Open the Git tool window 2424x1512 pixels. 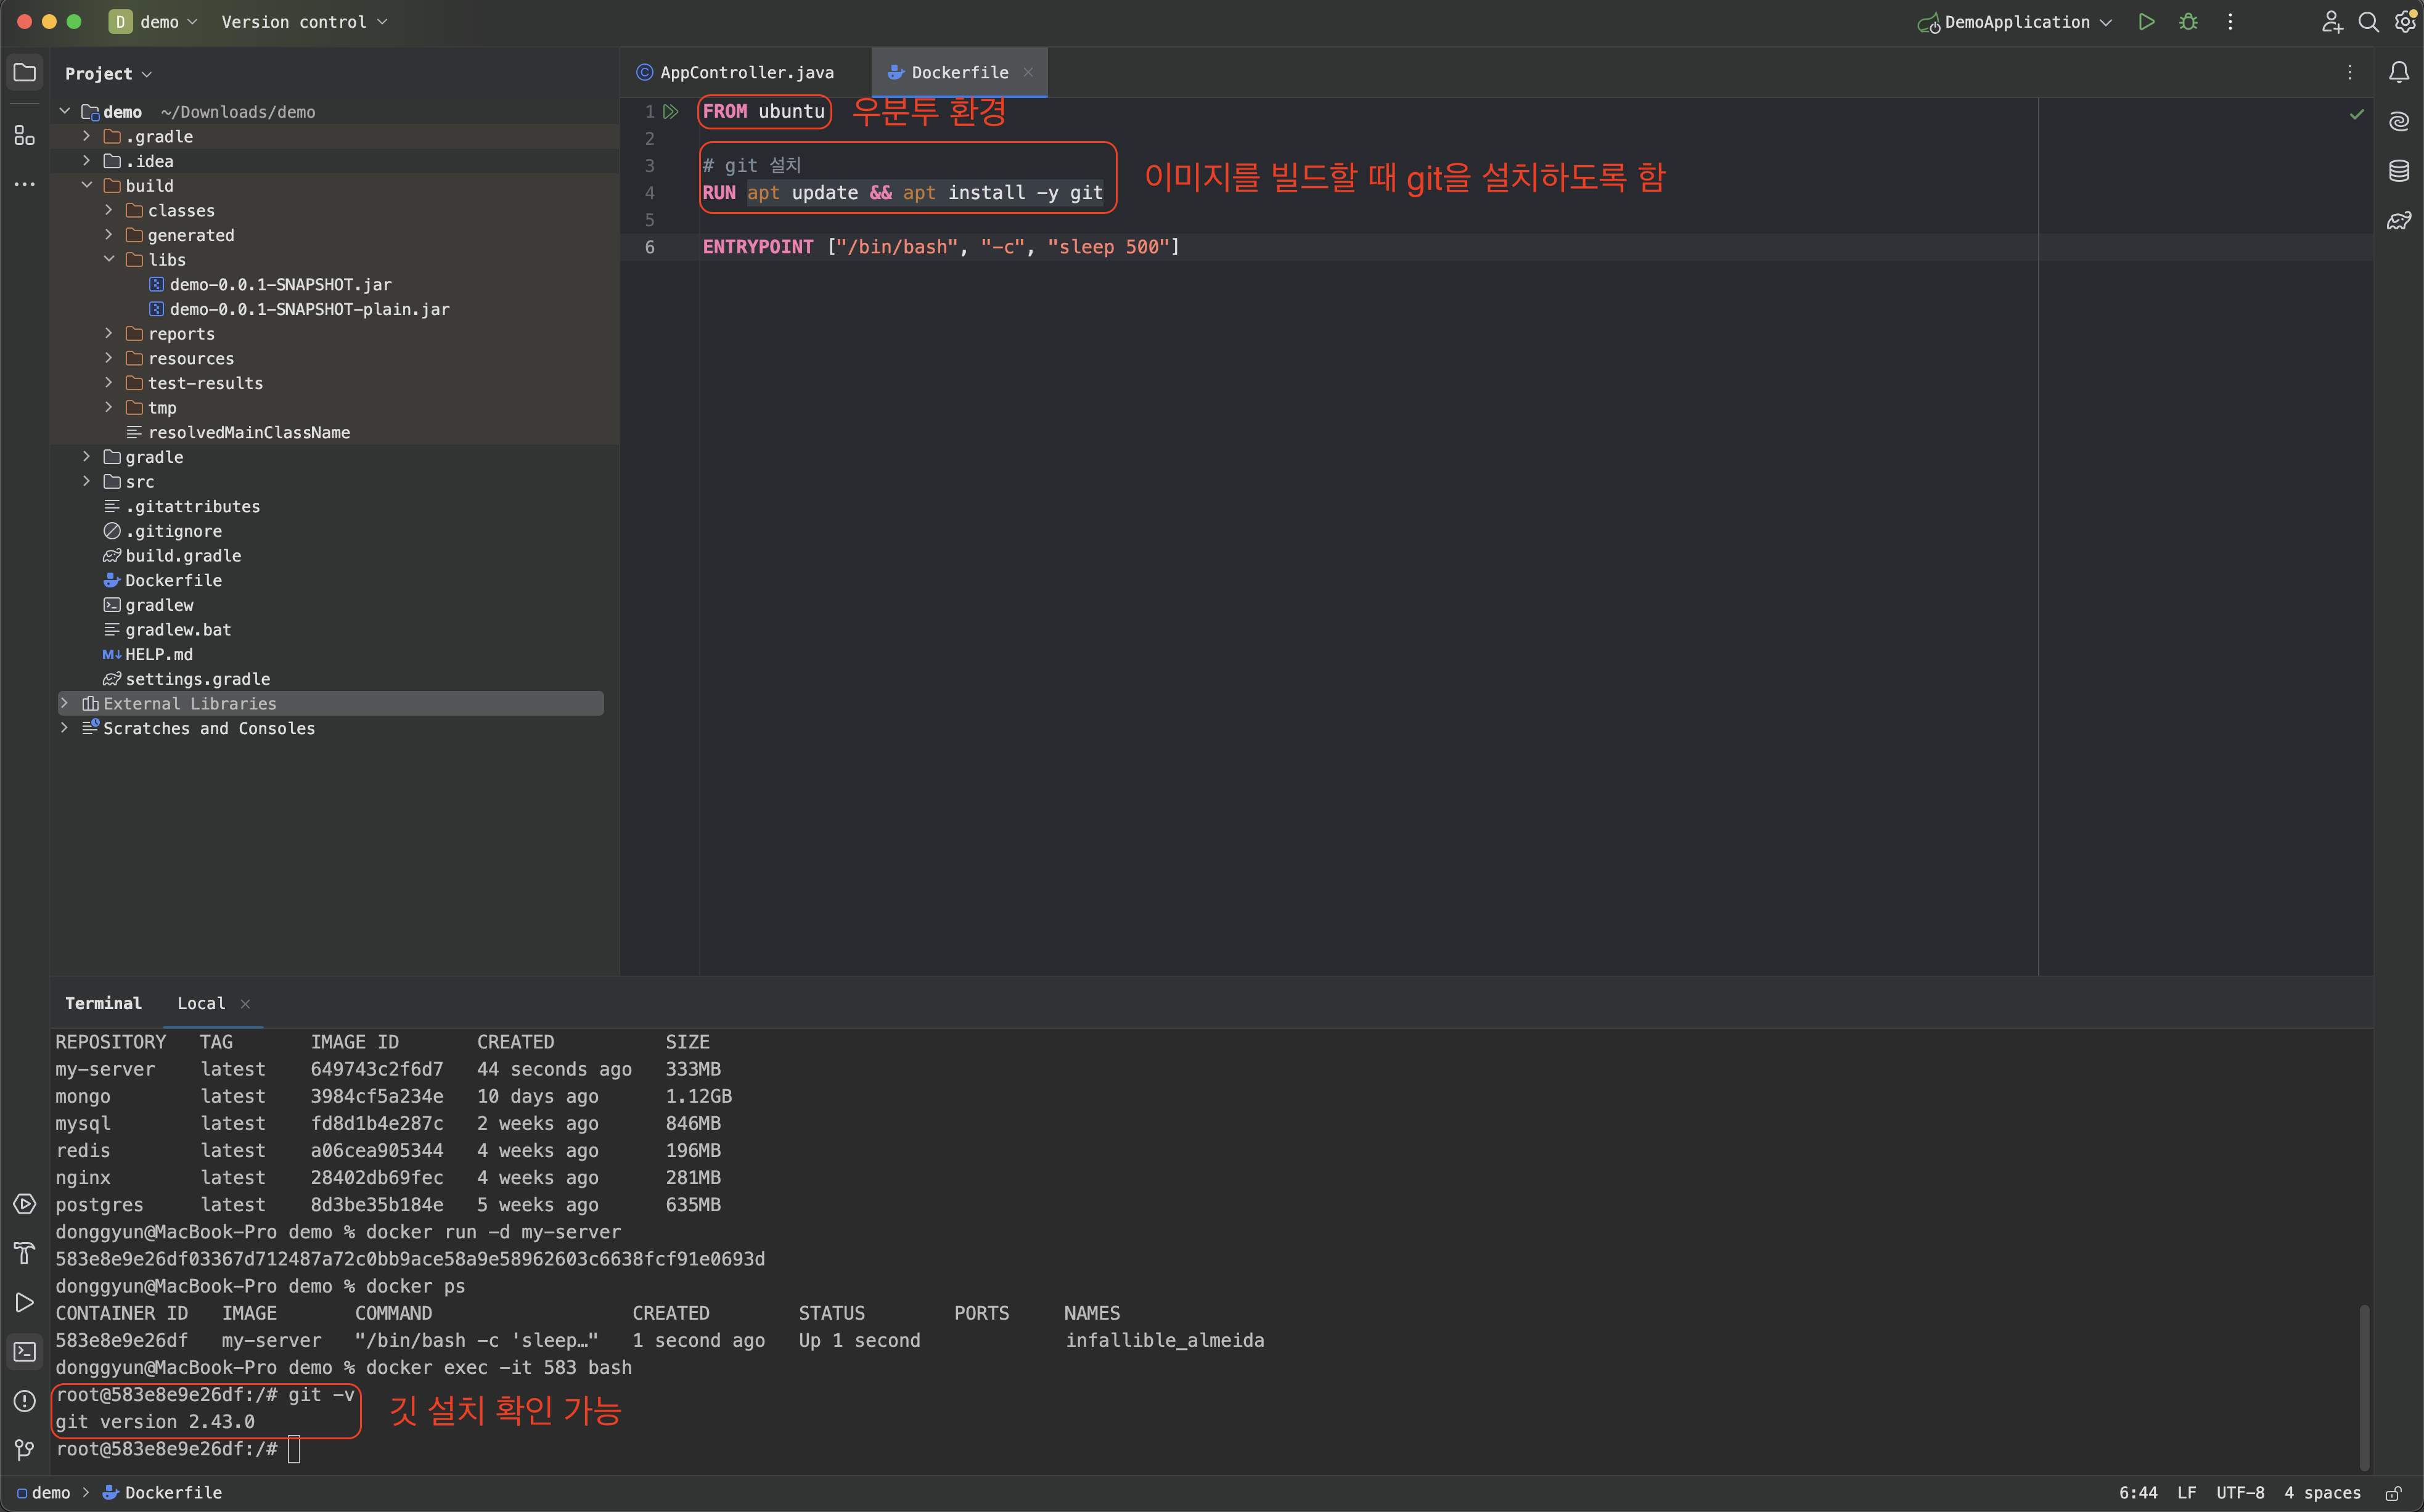tap(24, 1449)
